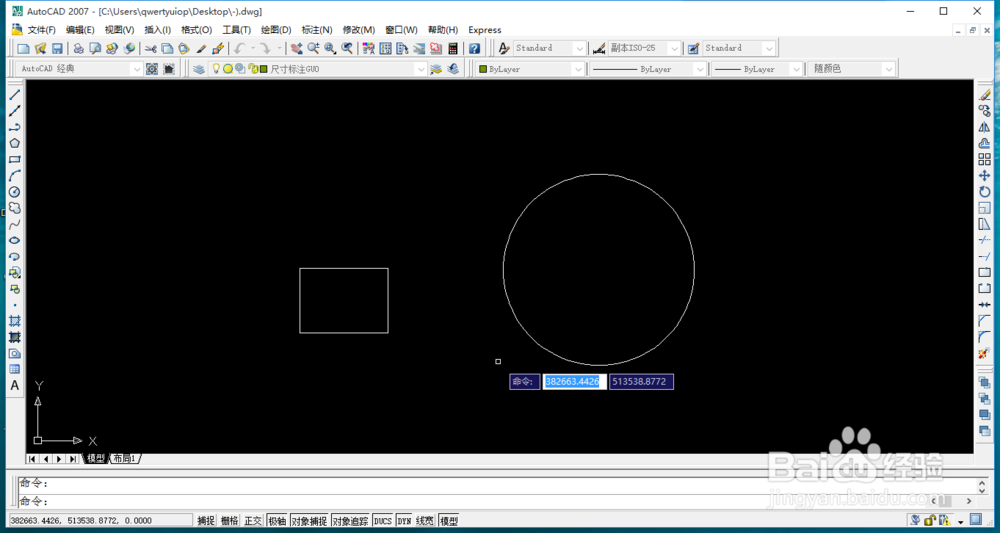Image resolution: width=1000 pixels, height=533 pixels.
Task: Select the Polygon tool
Action: [15, 143]
